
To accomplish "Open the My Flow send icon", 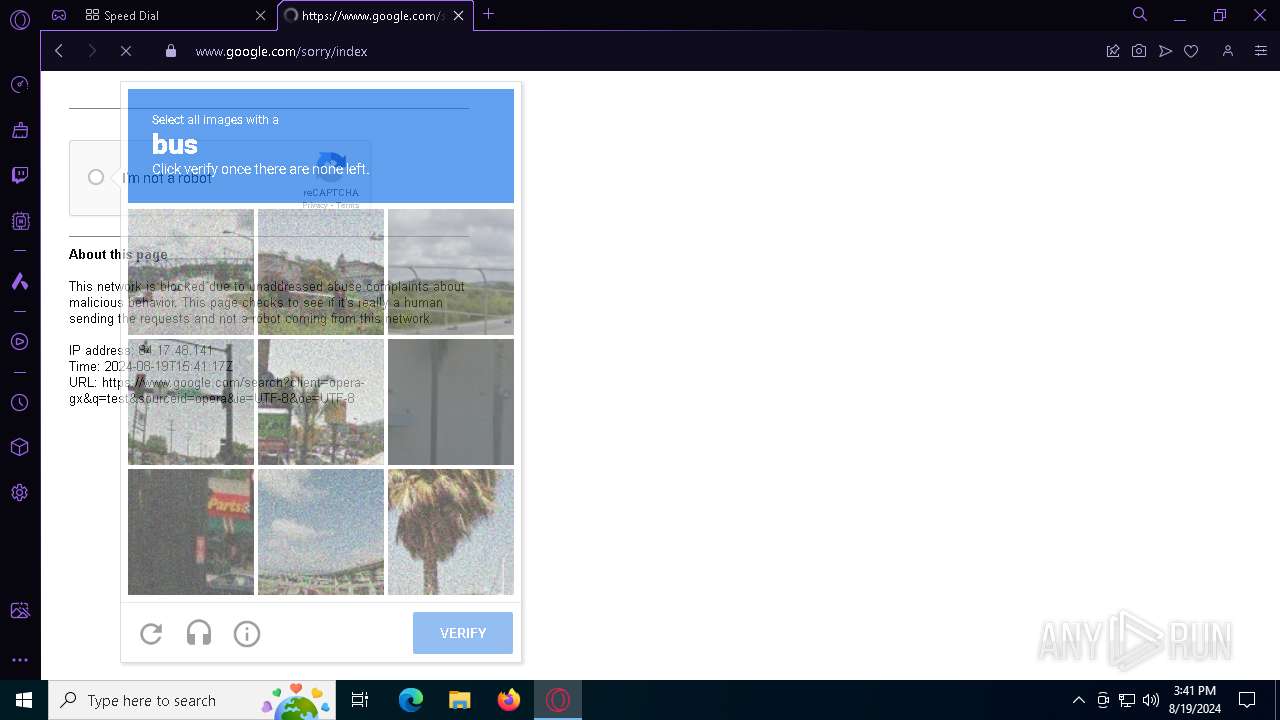I will 1165,51.
